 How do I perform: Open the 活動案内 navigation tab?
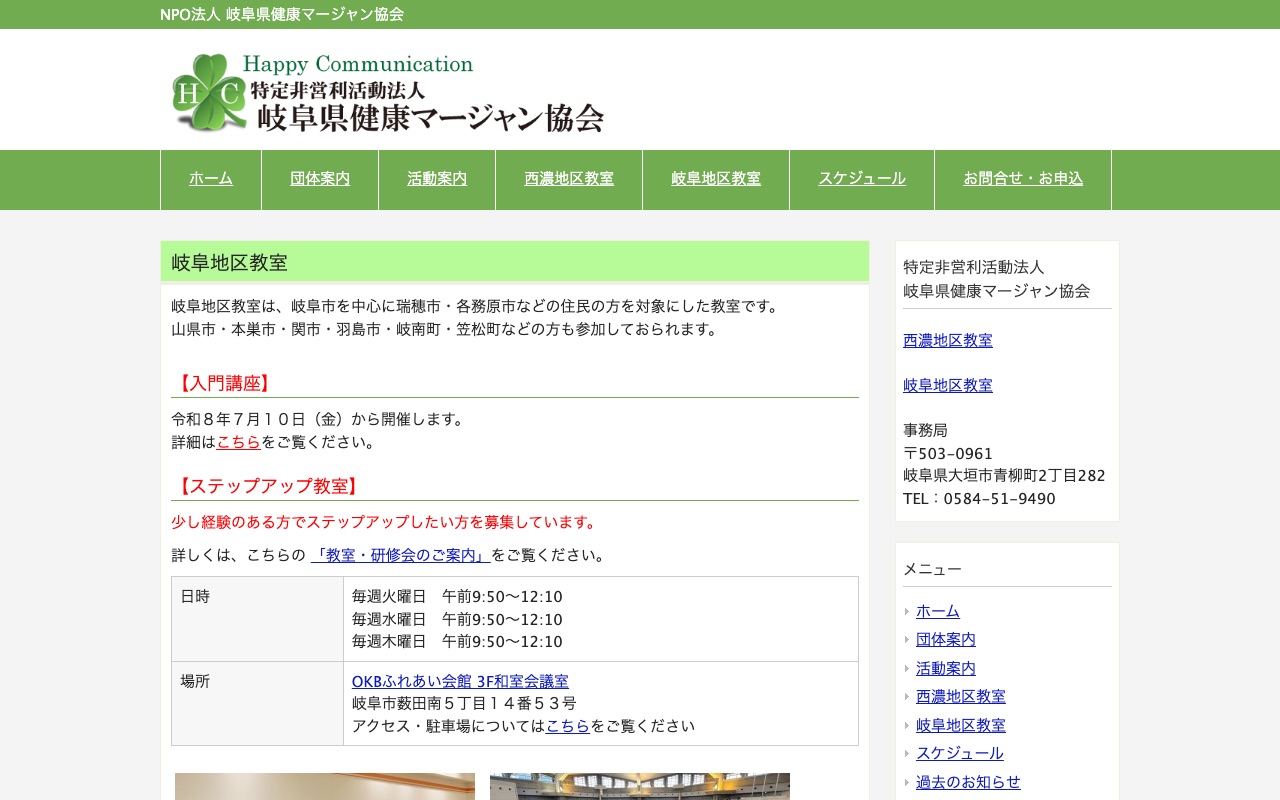437,179
